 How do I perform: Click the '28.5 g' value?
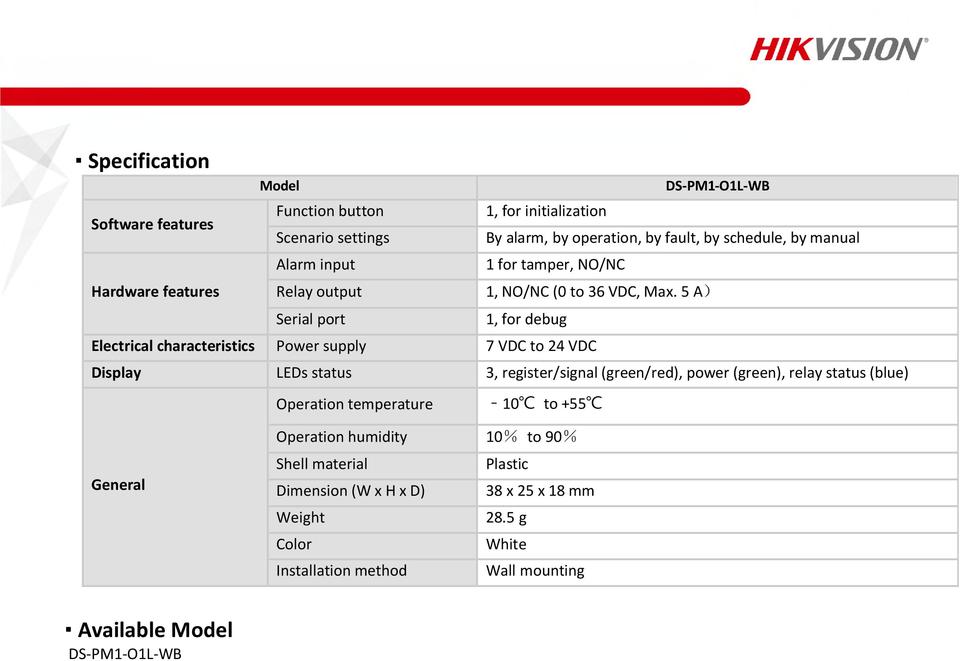[x=506, y=518]
